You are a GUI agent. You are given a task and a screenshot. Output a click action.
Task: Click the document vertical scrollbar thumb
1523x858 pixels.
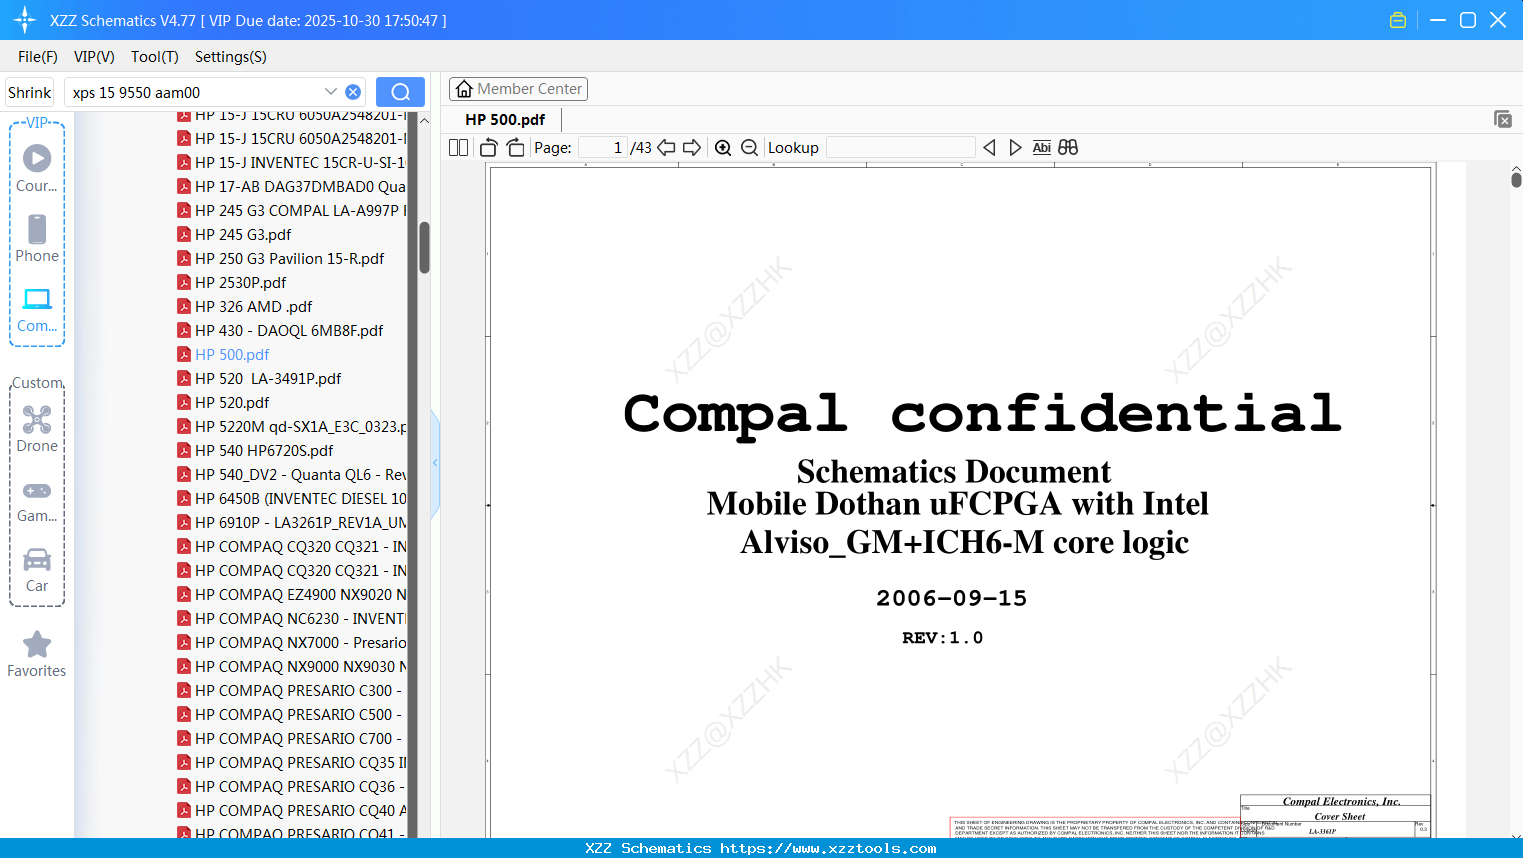point(1516,179)
